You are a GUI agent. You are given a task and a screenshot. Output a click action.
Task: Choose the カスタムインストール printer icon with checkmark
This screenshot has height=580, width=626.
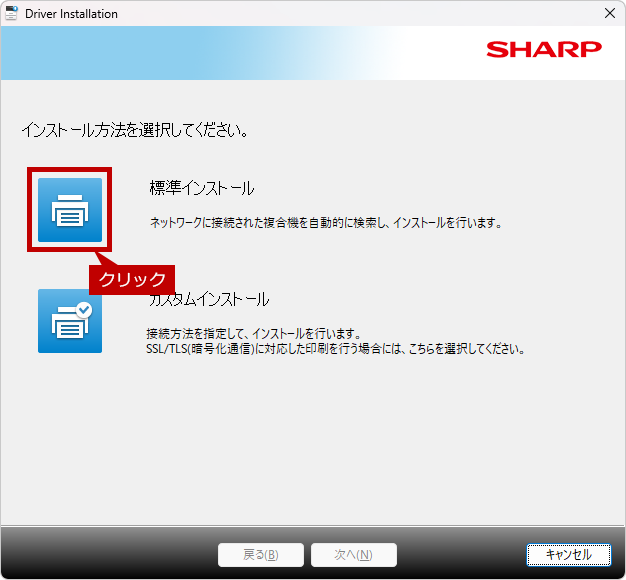click(70, 321)
